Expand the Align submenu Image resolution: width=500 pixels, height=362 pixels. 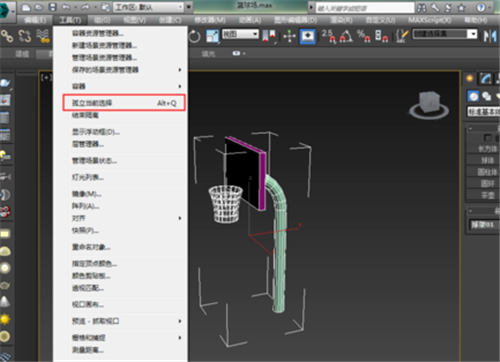pyautogui.click(x=180, y=218)
